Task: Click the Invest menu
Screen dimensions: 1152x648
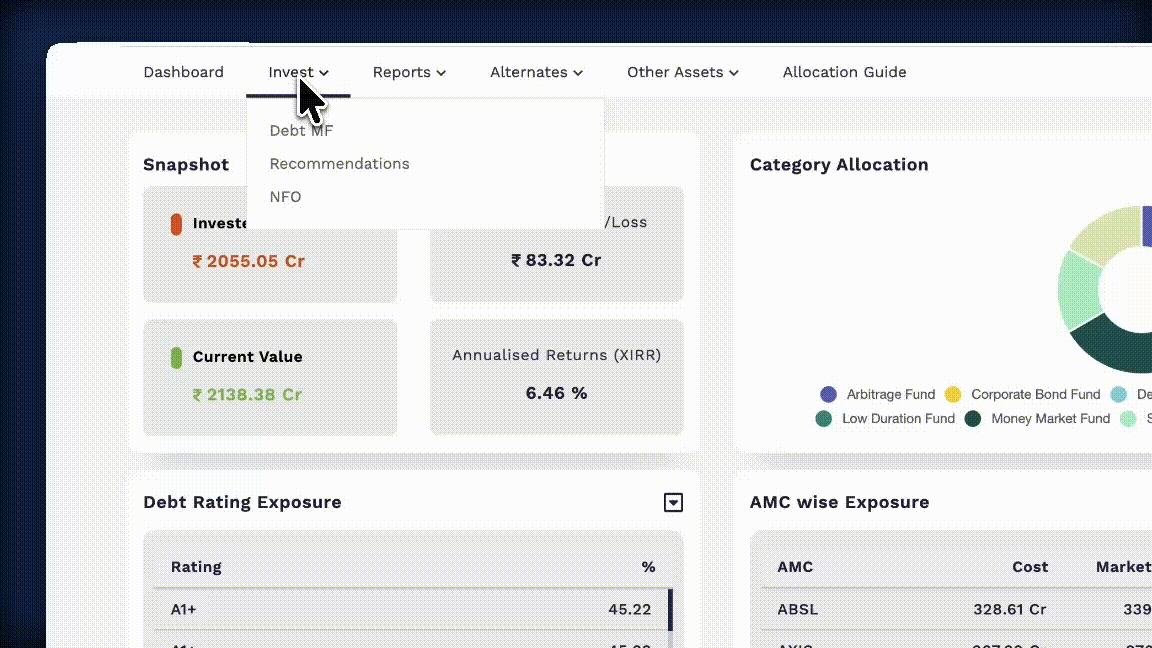Action: pos(298,72)
